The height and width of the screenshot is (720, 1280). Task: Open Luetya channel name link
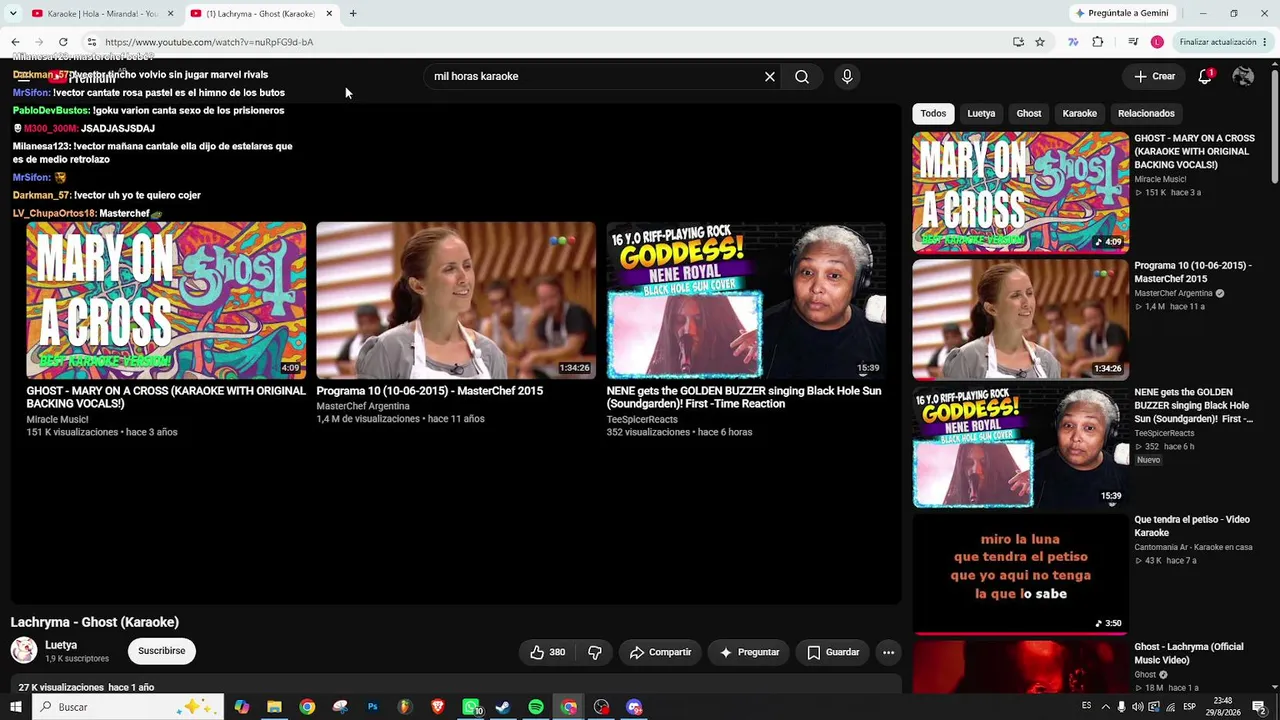point(61,645)
